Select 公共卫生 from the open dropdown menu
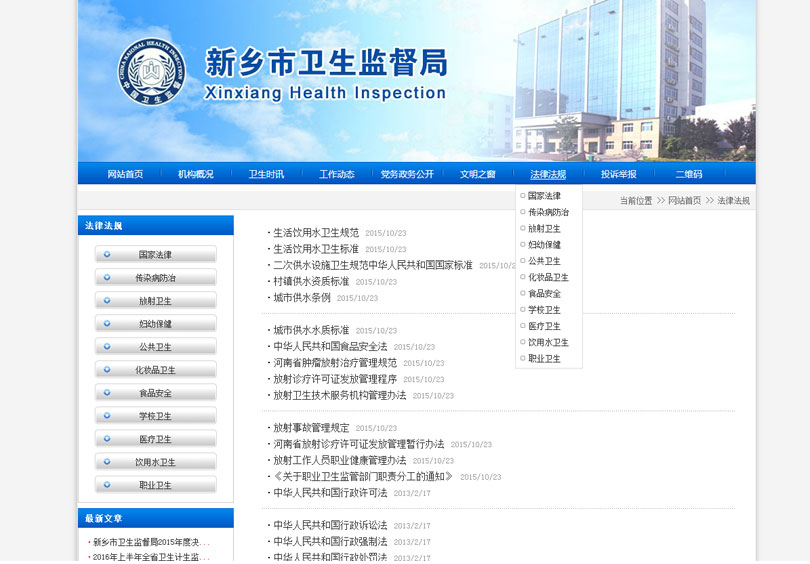Viewport: 810px width, 564px height. (544, 261)
